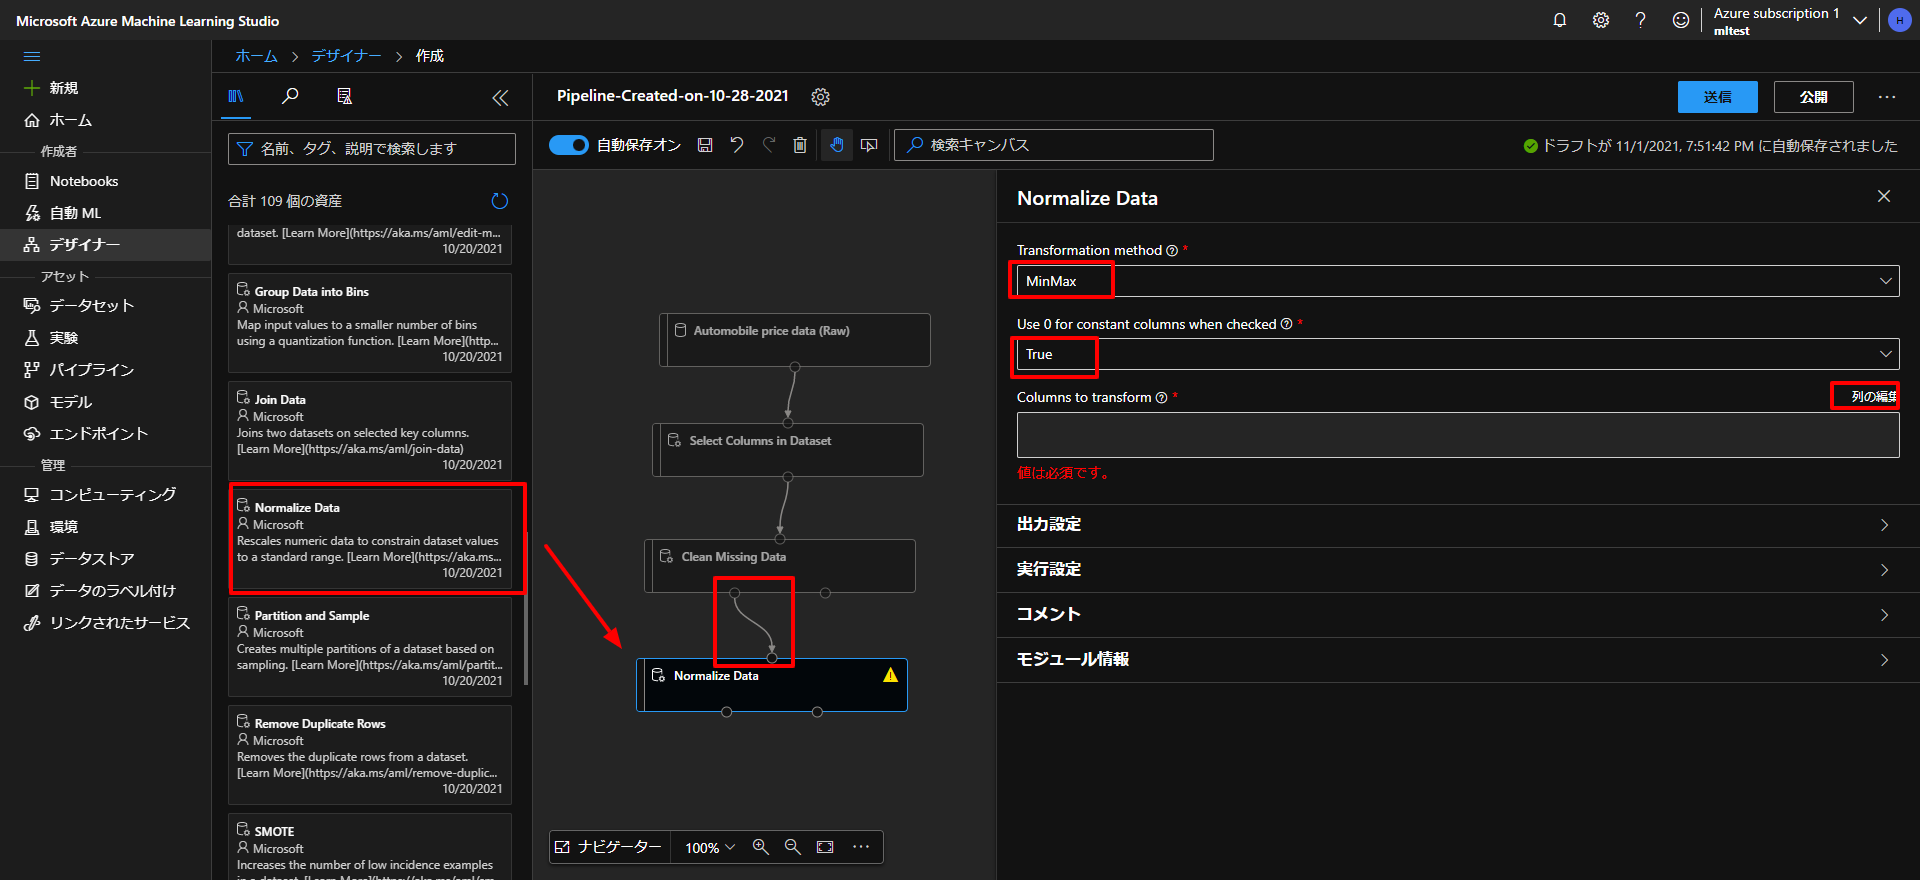Viewport: 1920px width, 880px height.
Task: Open デザイナー in the left navigation
Action: tap(85, 244)
